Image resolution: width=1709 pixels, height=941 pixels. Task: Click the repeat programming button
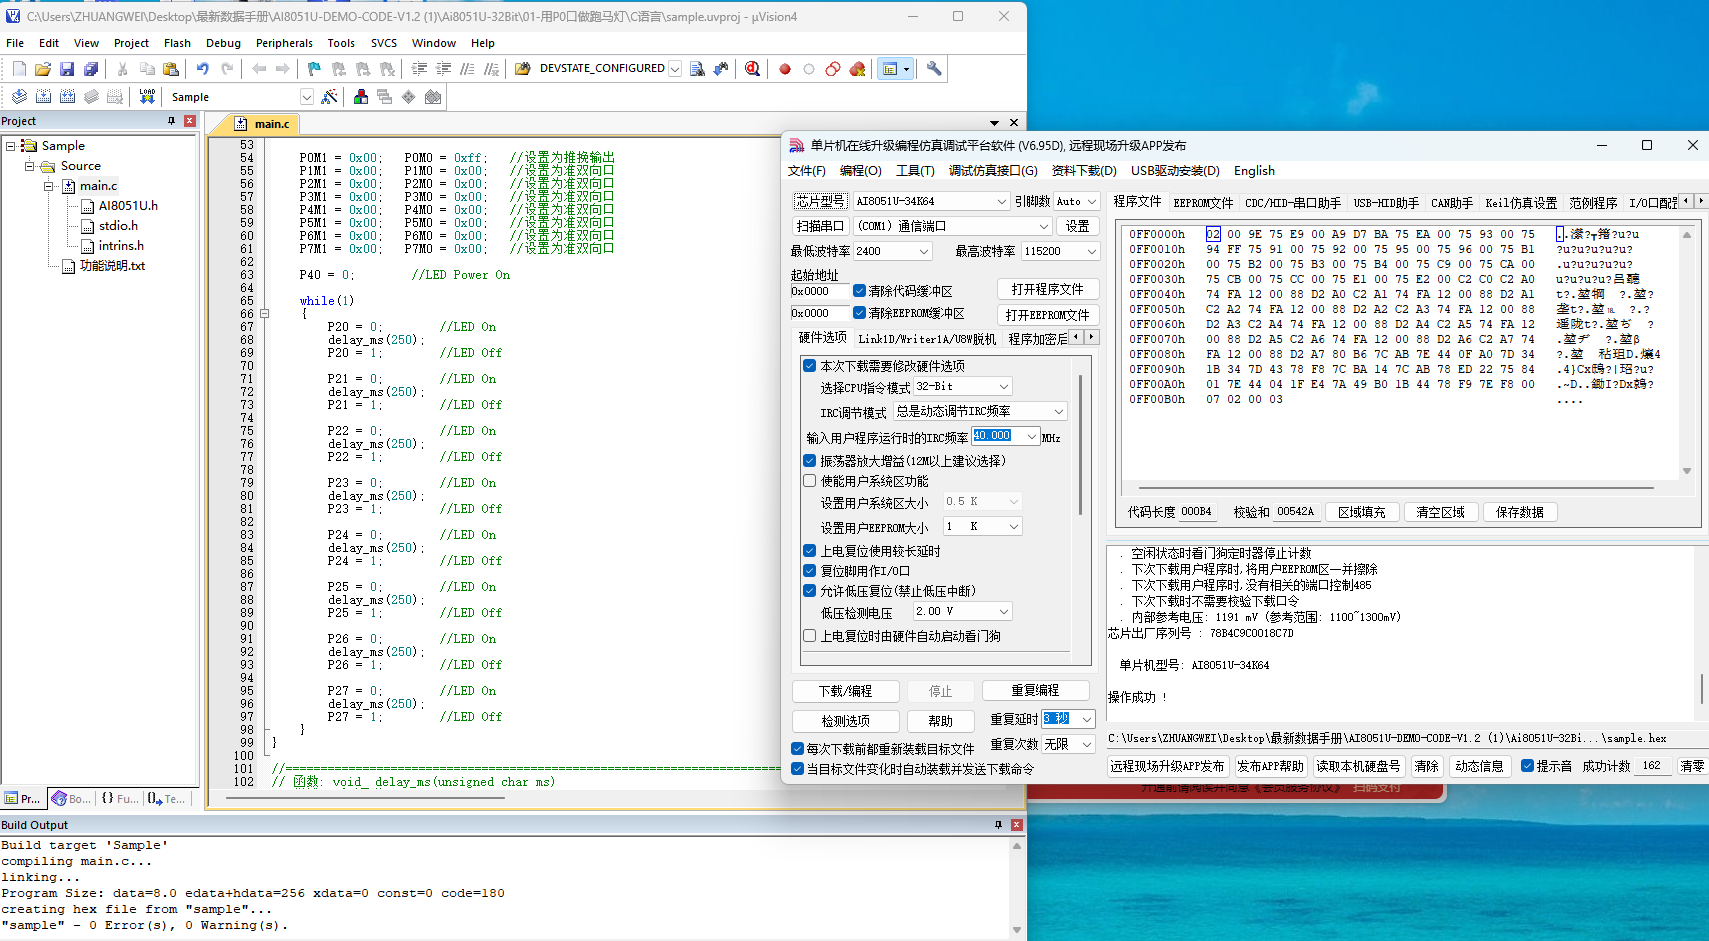pos(1035,690)
